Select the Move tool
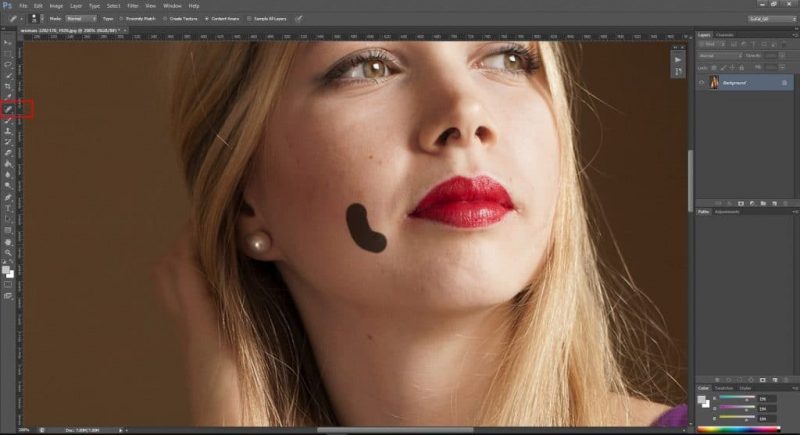The image size is (800, 435). [x=8, y=43]
